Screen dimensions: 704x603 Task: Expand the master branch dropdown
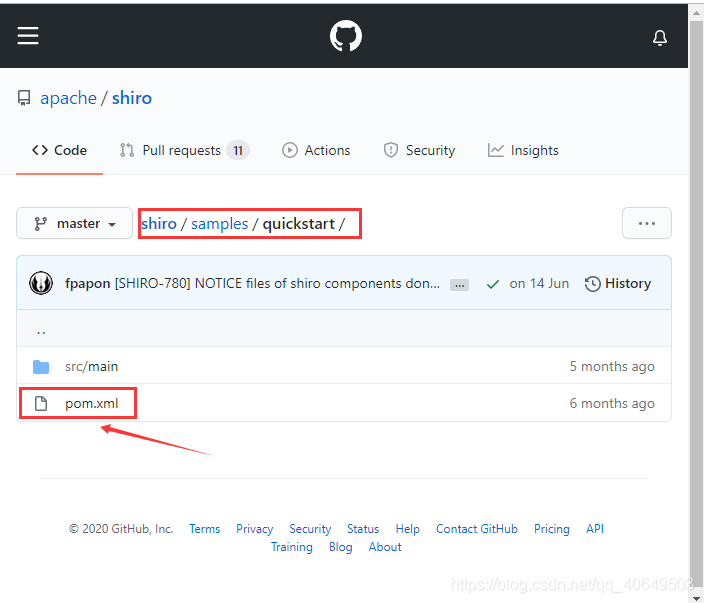[x=75, y=223]
